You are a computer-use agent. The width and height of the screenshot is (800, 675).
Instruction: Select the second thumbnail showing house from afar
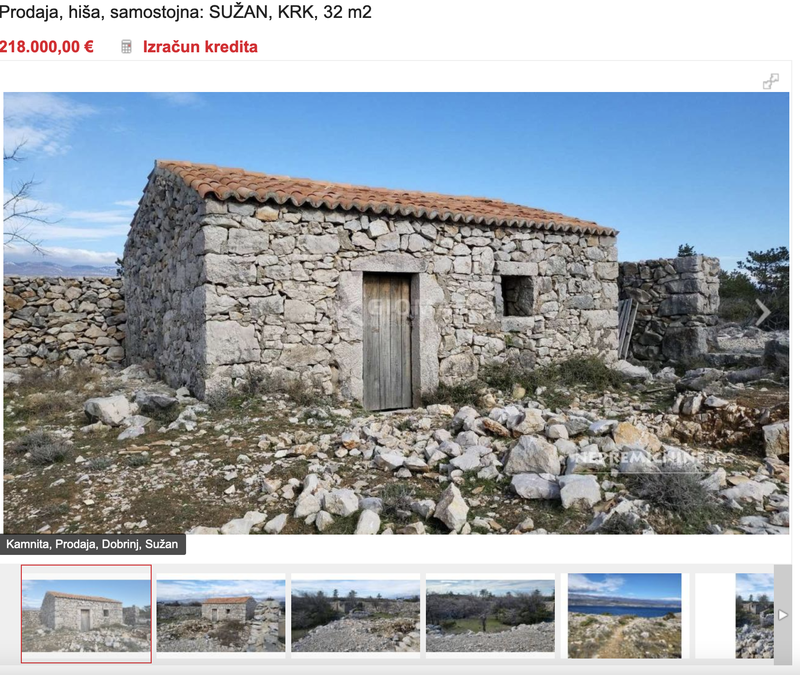pos(221,616)
